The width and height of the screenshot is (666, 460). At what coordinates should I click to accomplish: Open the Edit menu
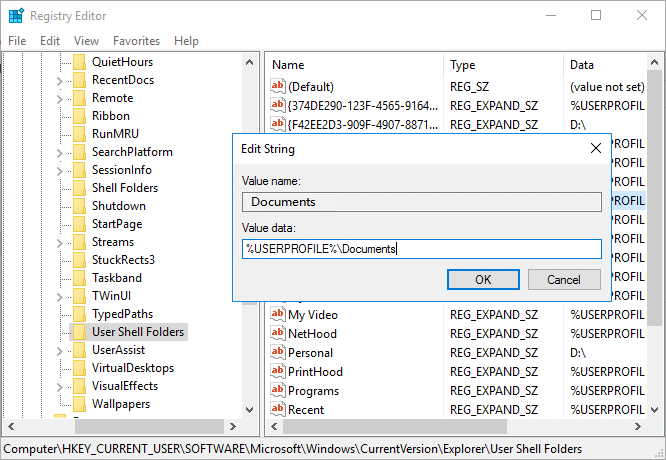click(x=50, y=41)
